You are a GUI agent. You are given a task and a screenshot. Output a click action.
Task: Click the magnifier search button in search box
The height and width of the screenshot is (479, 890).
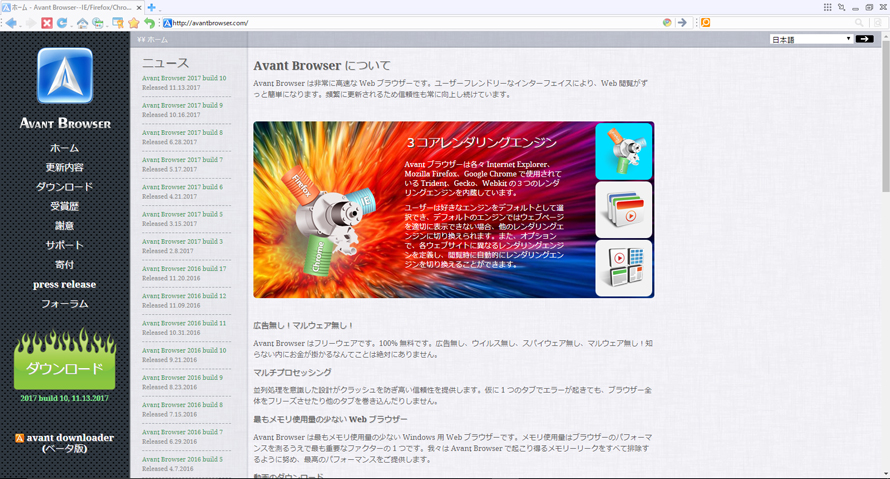859,23
